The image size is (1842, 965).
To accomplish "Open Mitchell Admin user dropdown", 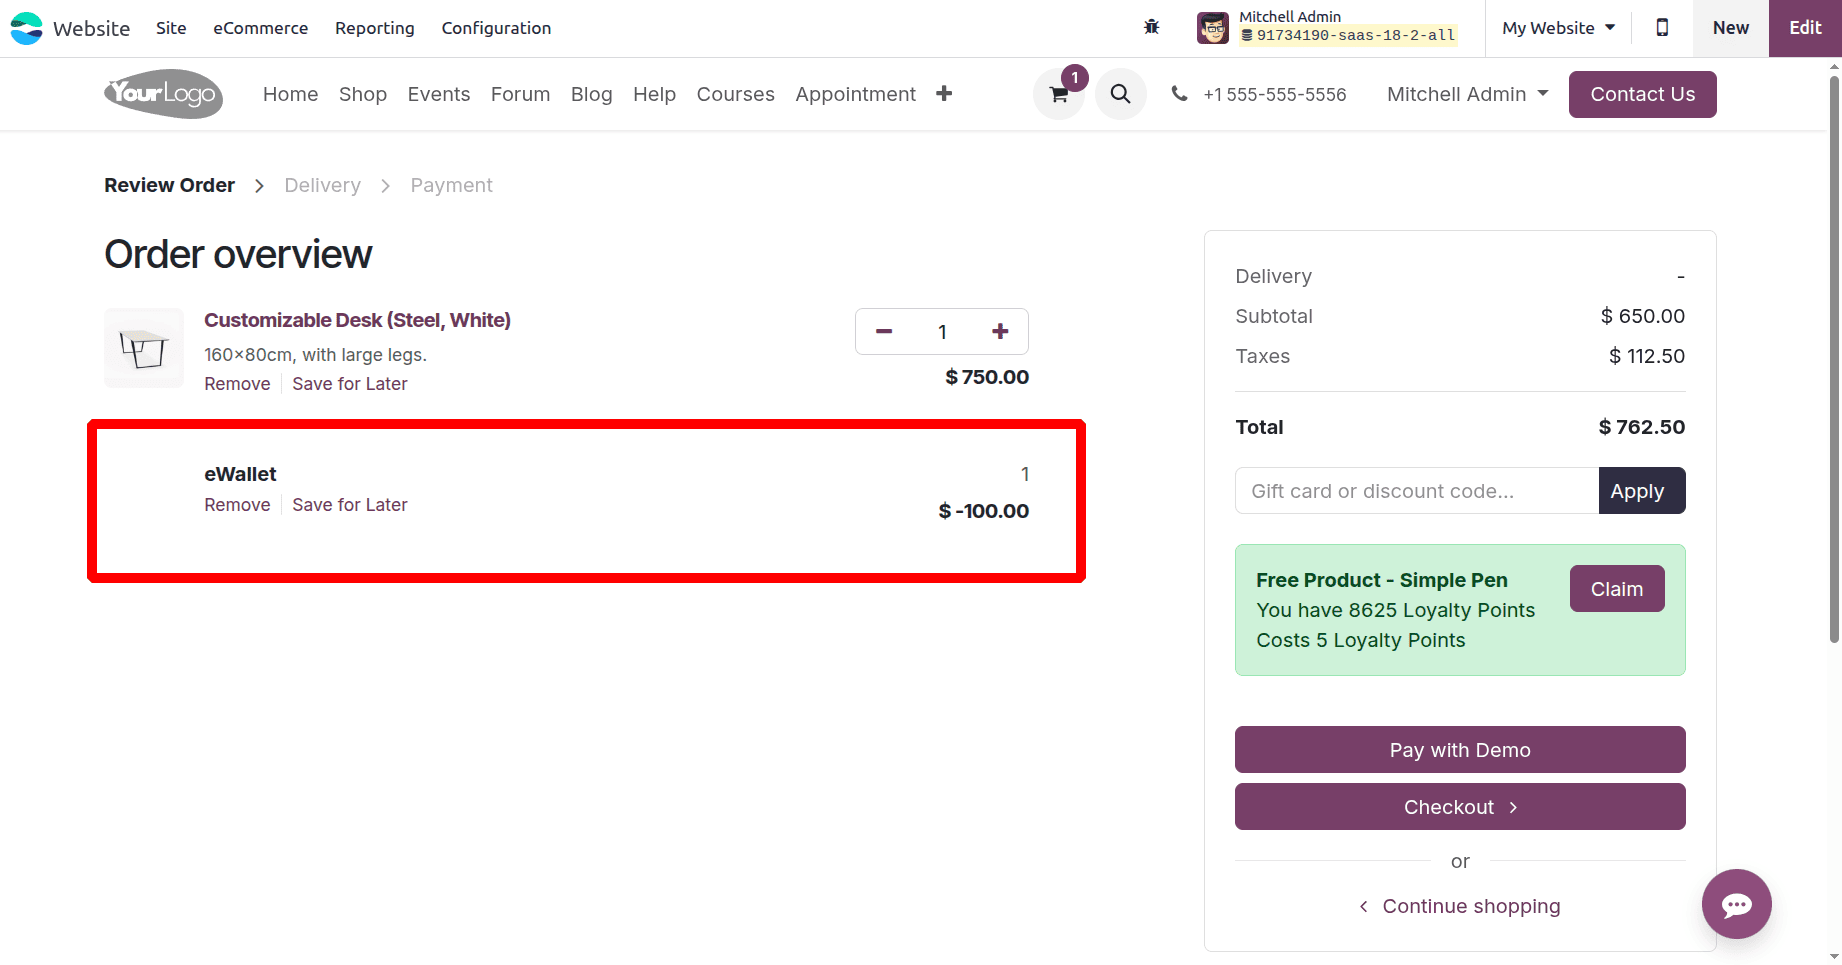I will pos(1467,94).
